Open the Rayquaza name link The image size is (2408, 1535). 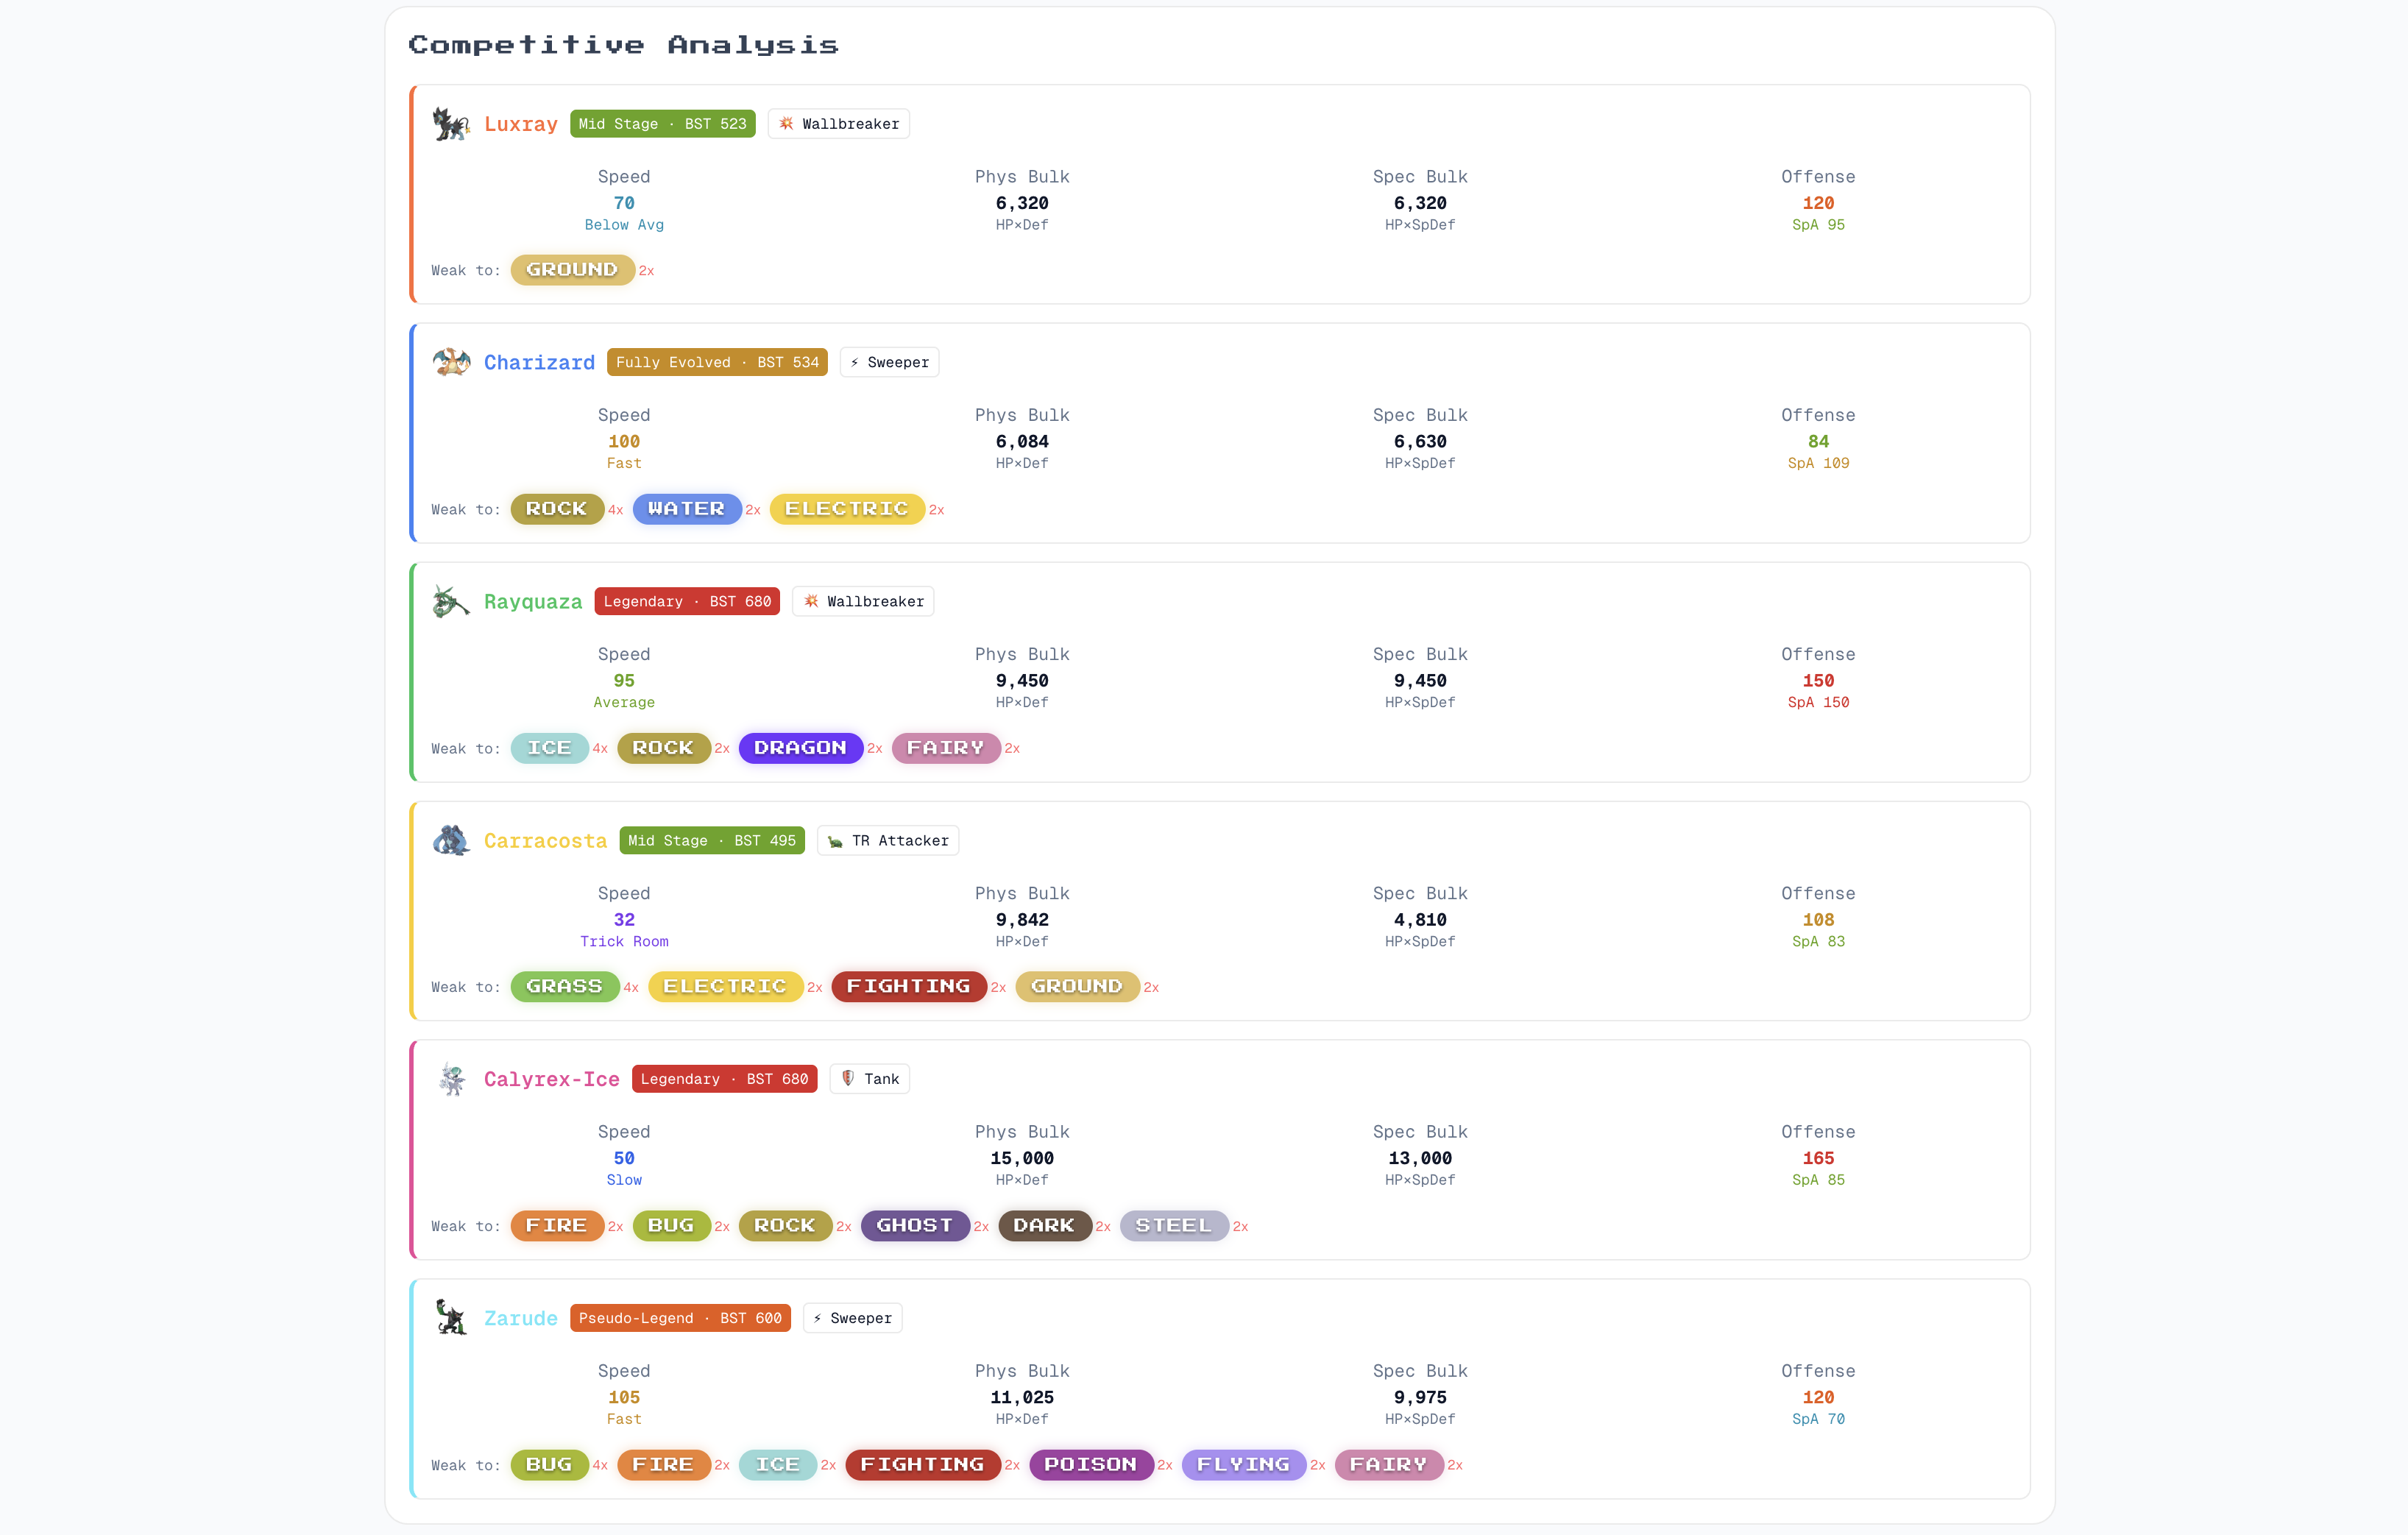(533, 601)
